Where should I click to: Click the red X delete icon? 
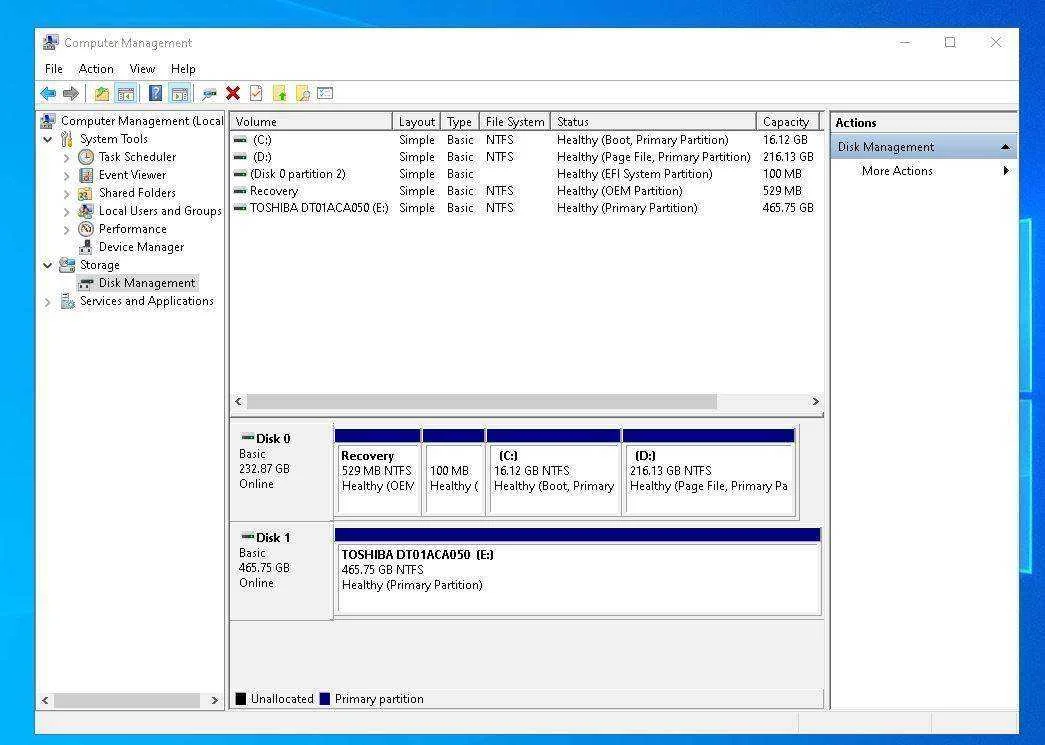tap(233, 93)
